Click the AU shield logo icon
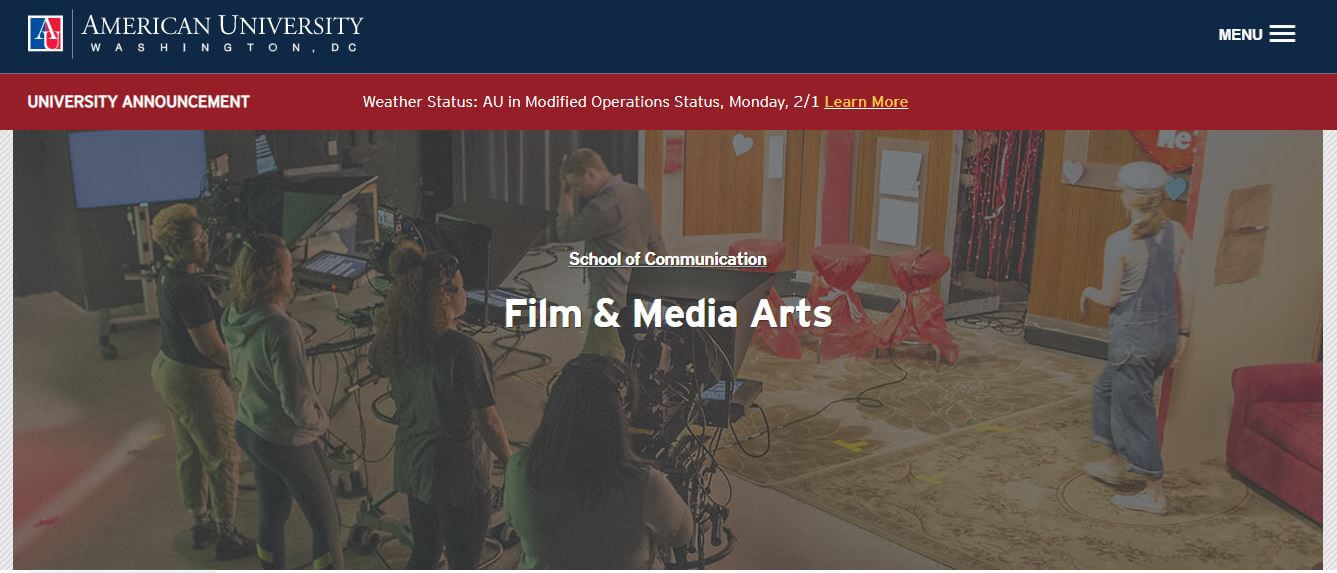Screen dimensions: 1337x573 click(45, 34)
